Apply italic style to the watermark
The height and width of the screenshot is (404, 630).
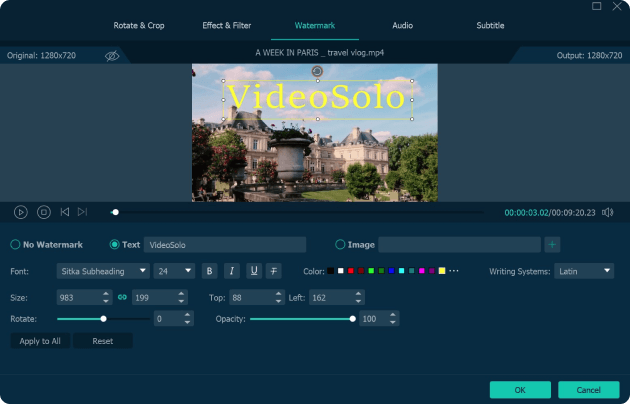click(x=231, y=271)
